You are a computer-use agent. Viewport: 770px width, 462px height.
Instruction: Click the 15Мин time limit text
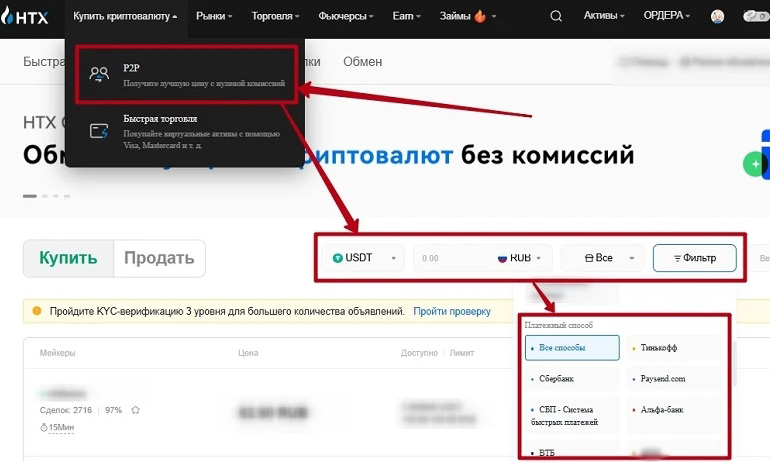click(x=61, y=428)
